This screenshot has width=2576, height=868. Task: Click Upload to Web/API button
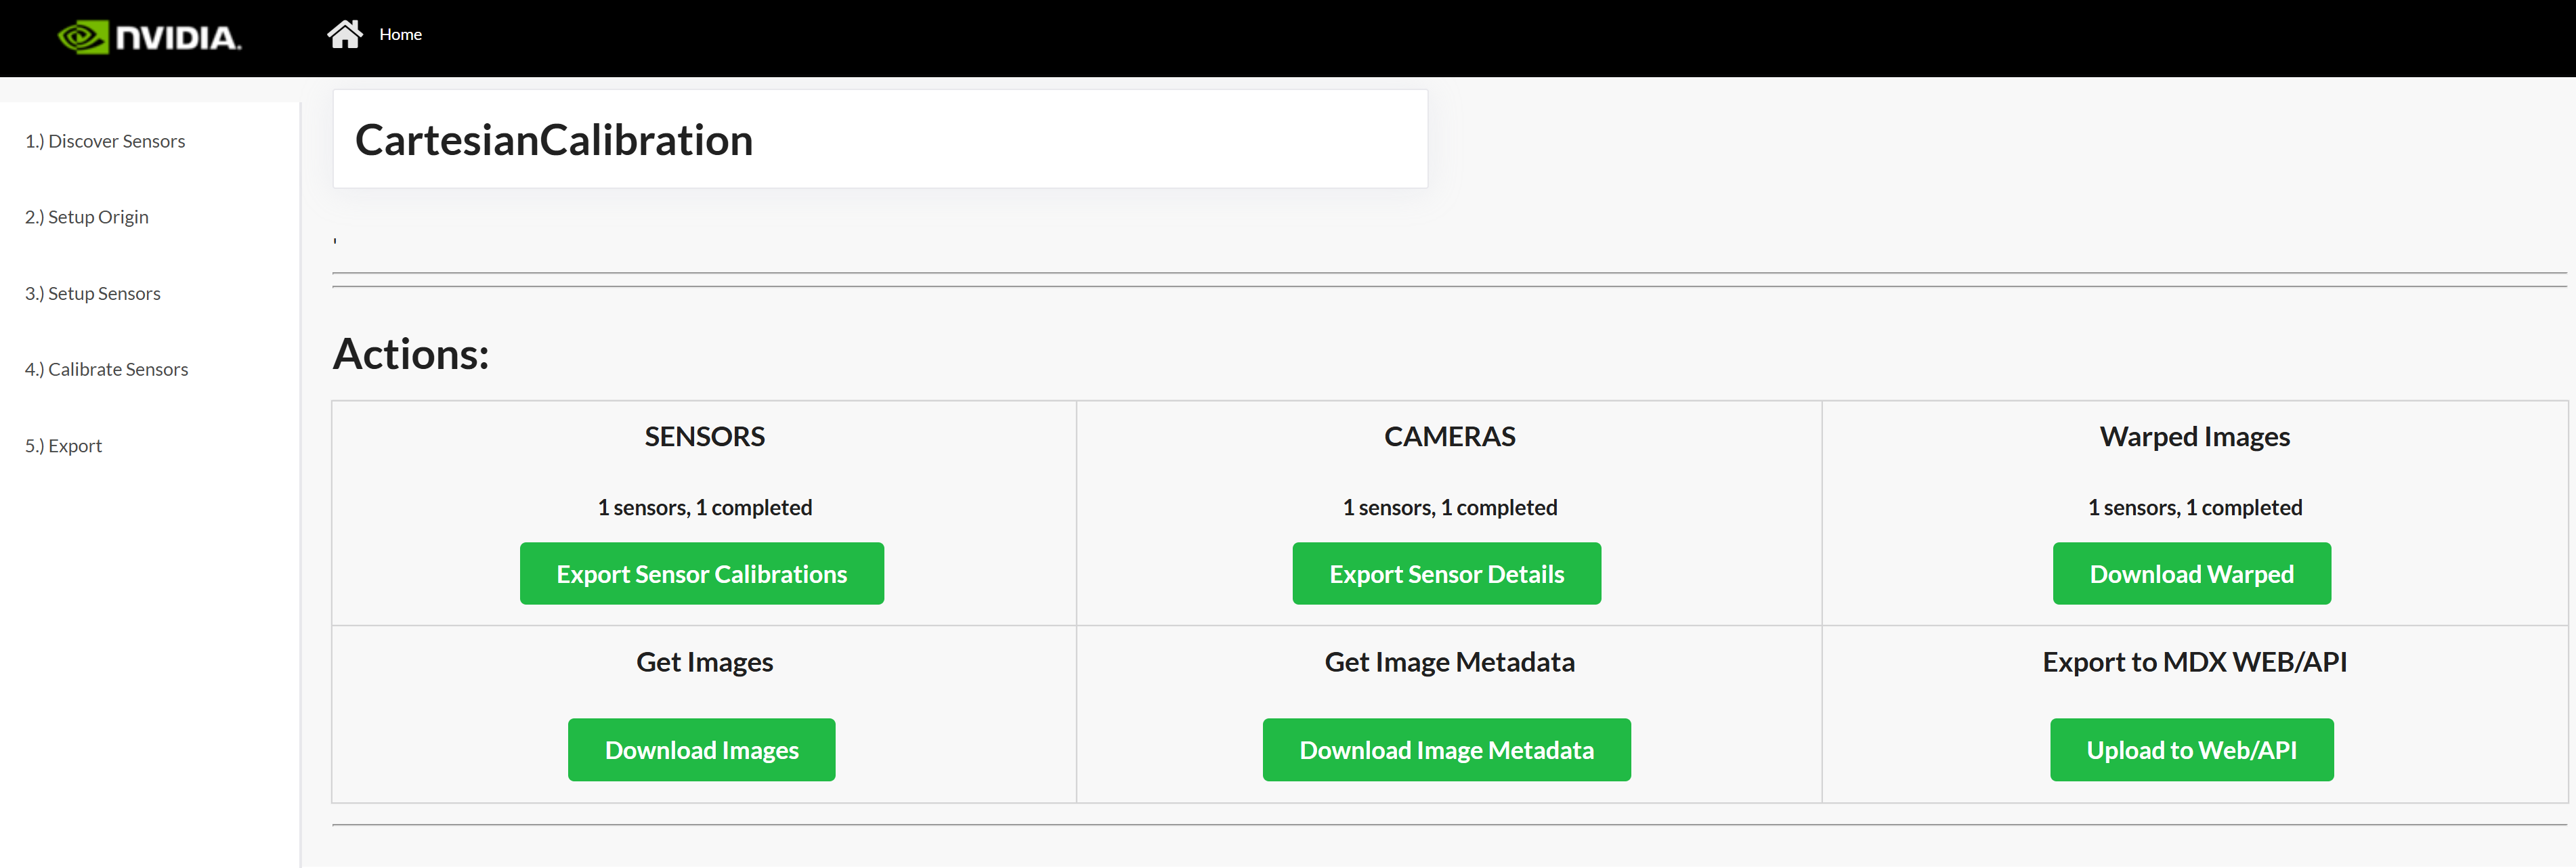(2191, 750)
